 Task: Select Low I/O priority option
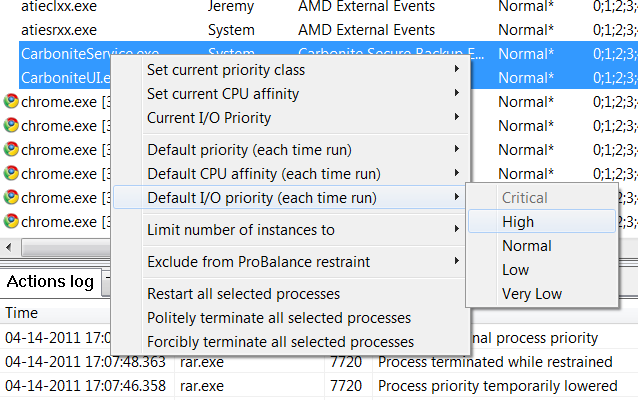click(x=542, y=270)
